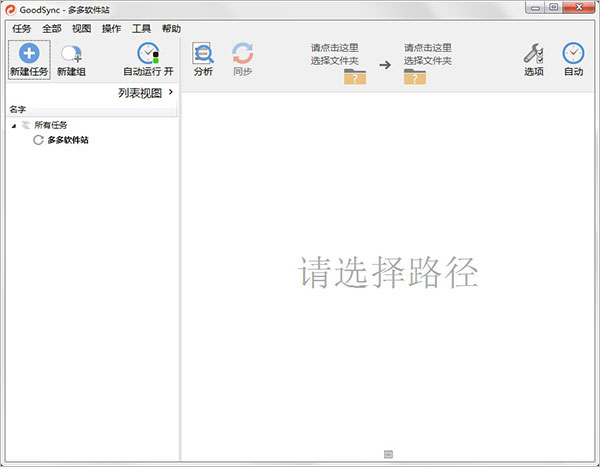This screenshot has height=467, width=600.
Task: Open the 自动 (Auto) clock icon
Action: pos(573,53)
